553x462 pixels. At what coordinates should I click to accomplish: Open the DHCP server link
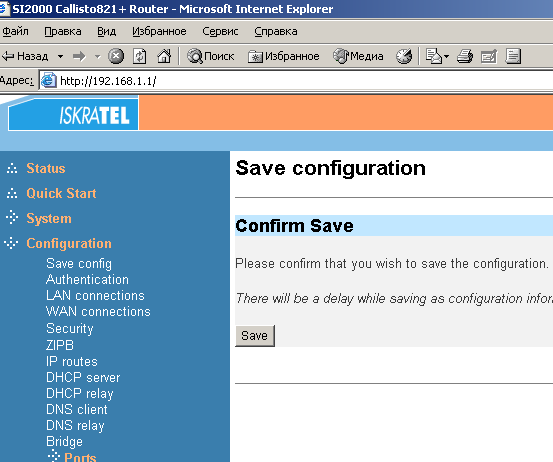click(x=83, y=377)
